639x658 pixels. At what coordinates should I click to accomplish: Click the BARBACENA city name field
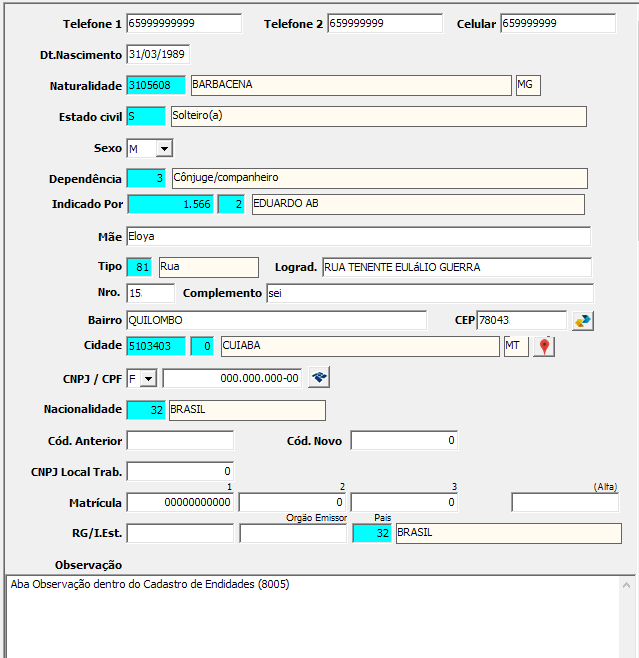351,85
